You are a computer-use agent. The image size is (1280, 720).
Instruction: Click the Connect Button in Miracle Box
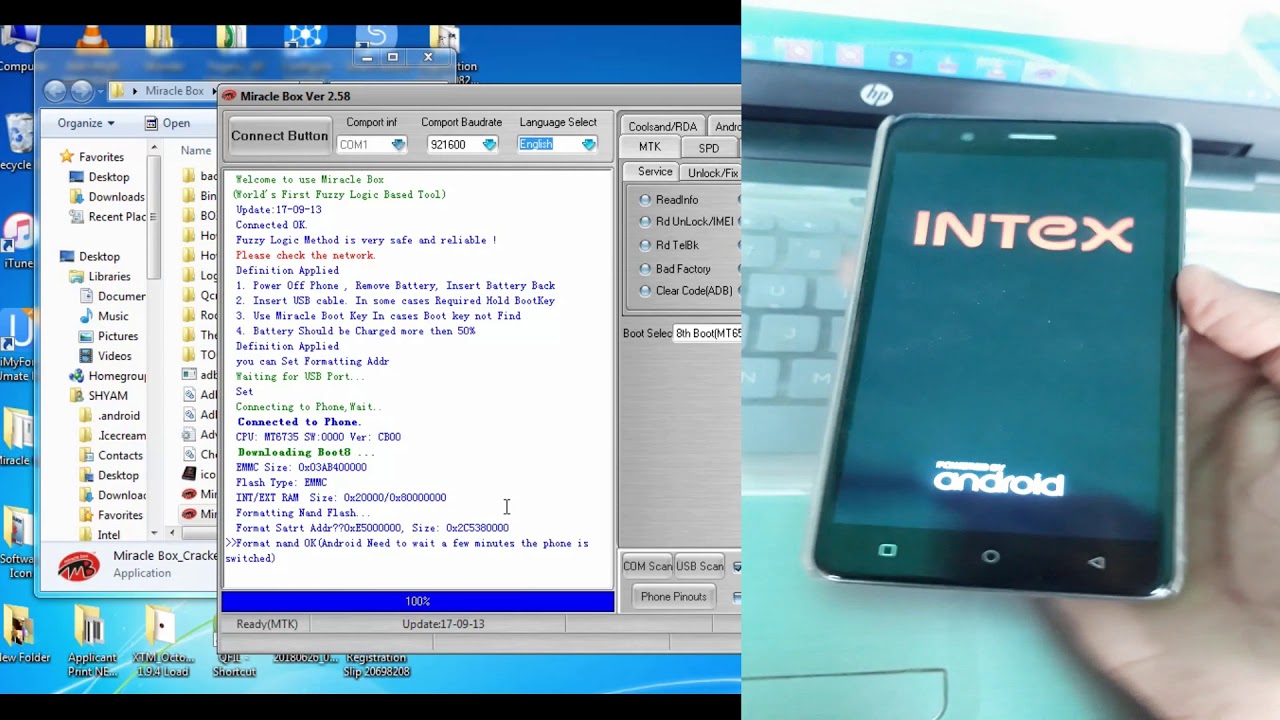279,136
